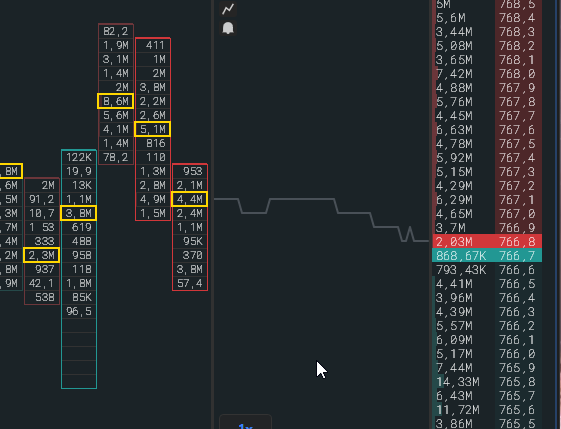This screenshot has width=561, height=429.
Task: Select the 765,7 bid price level
Action: tap(517, 396)
